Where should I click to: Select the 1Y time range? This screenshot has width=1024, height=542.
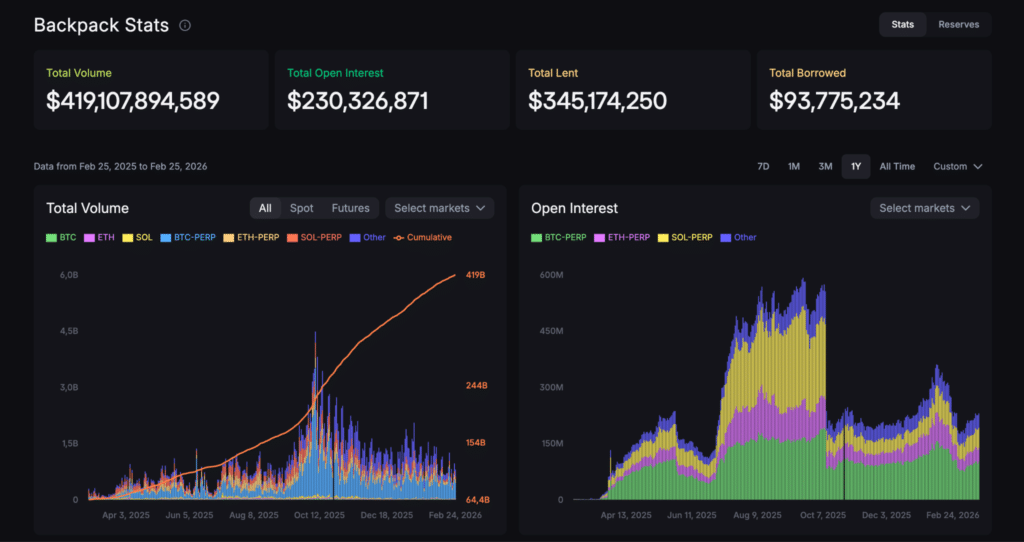tap(856, 167)
